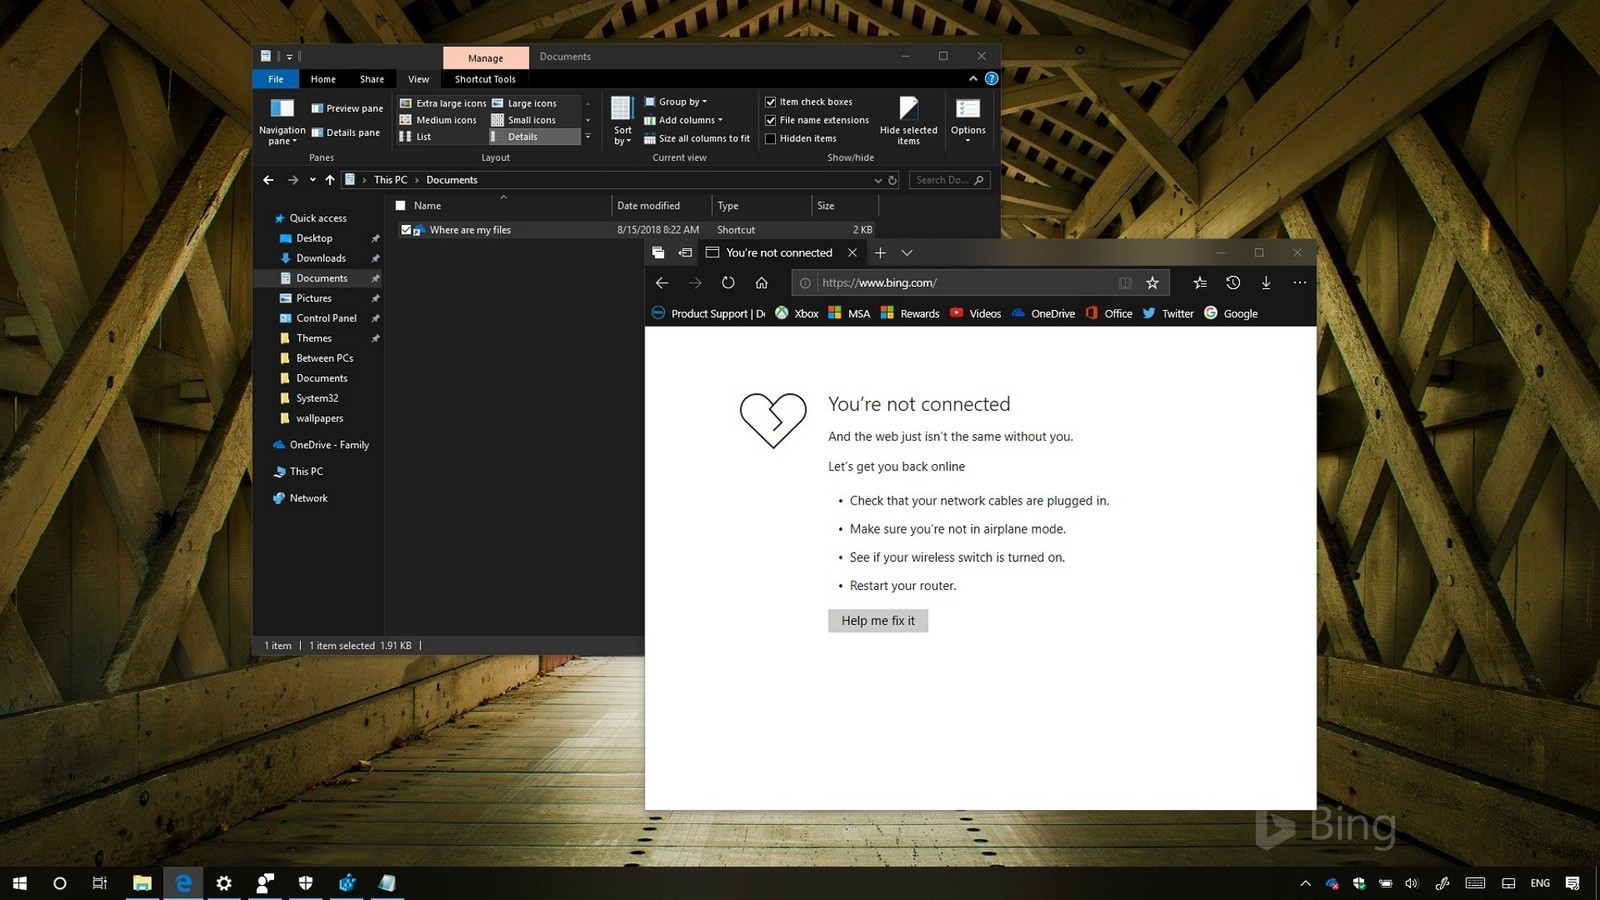Sort by Date modified column header
The height and width of the screenshot is (900, 1600).
(661, 206)
